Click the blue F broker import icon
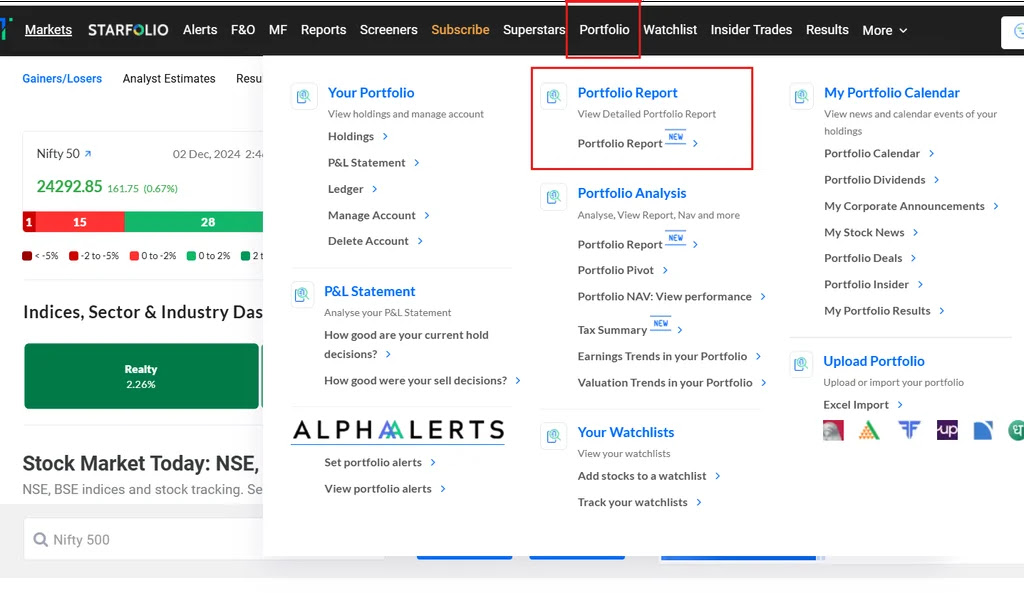 908,429
